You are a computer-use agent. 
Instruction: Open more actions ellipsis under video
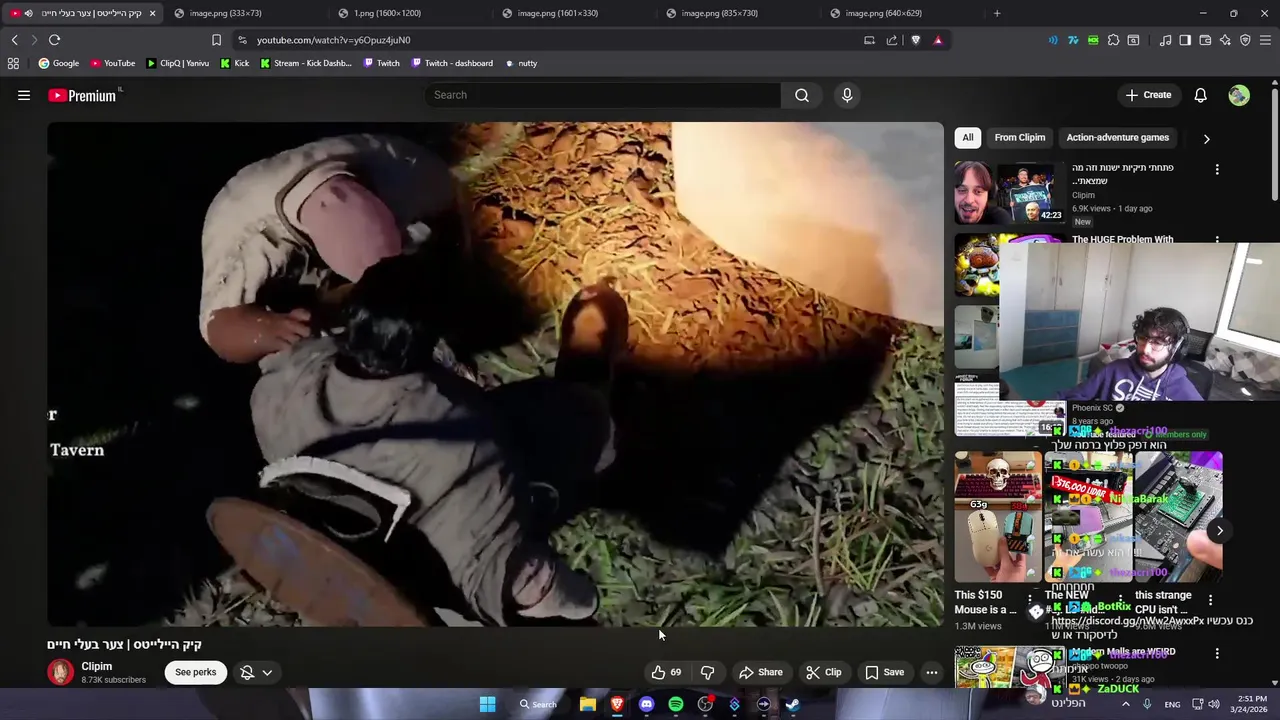[x=932, y=672]
